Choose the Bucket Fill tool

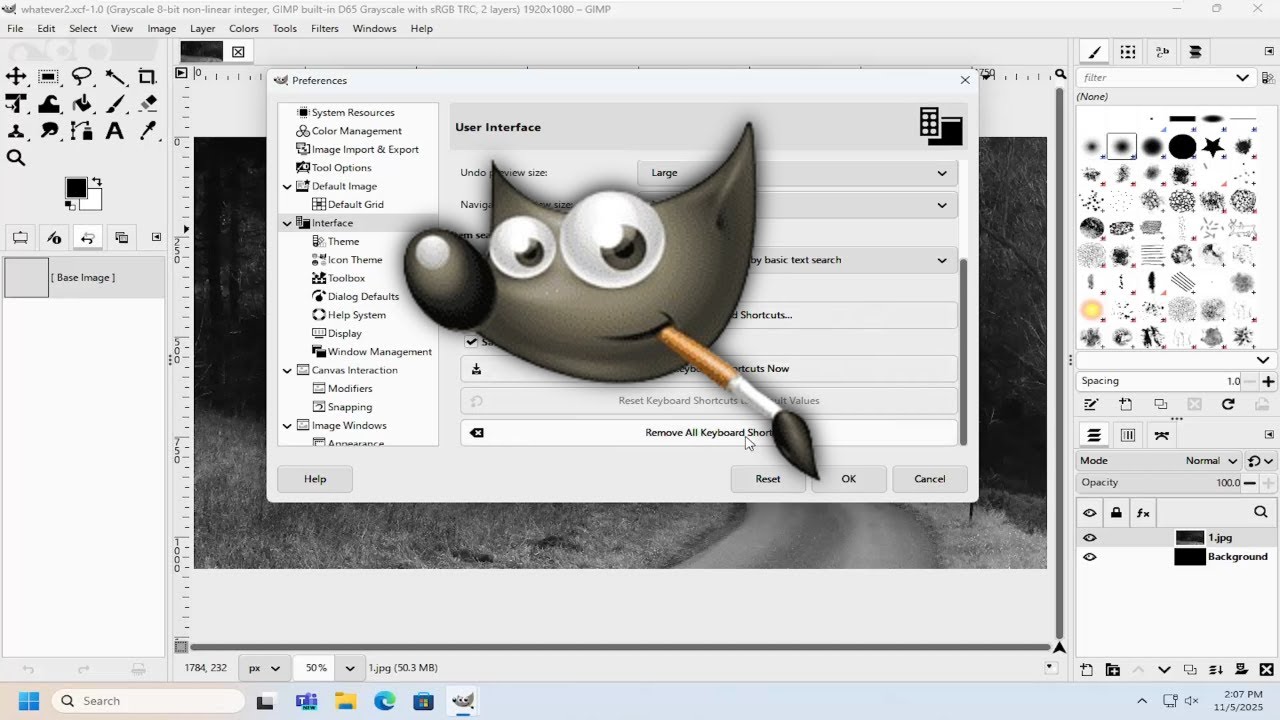(x=82, y=103)
